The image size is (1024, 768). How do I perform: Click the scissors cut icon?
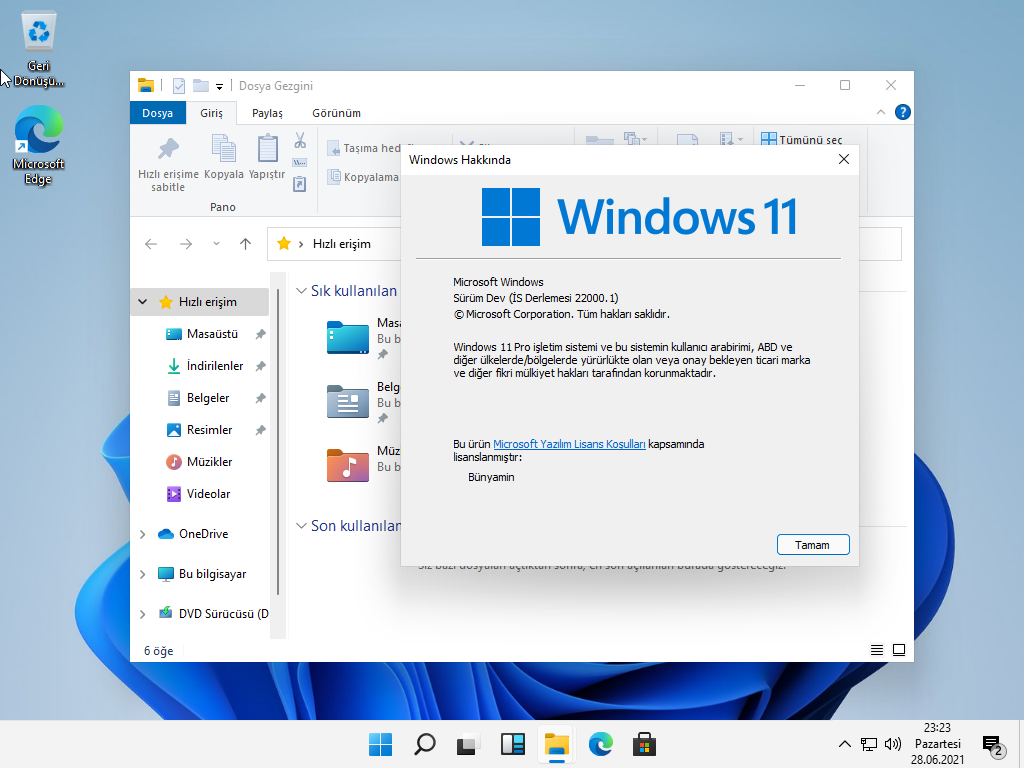point(300,140)
